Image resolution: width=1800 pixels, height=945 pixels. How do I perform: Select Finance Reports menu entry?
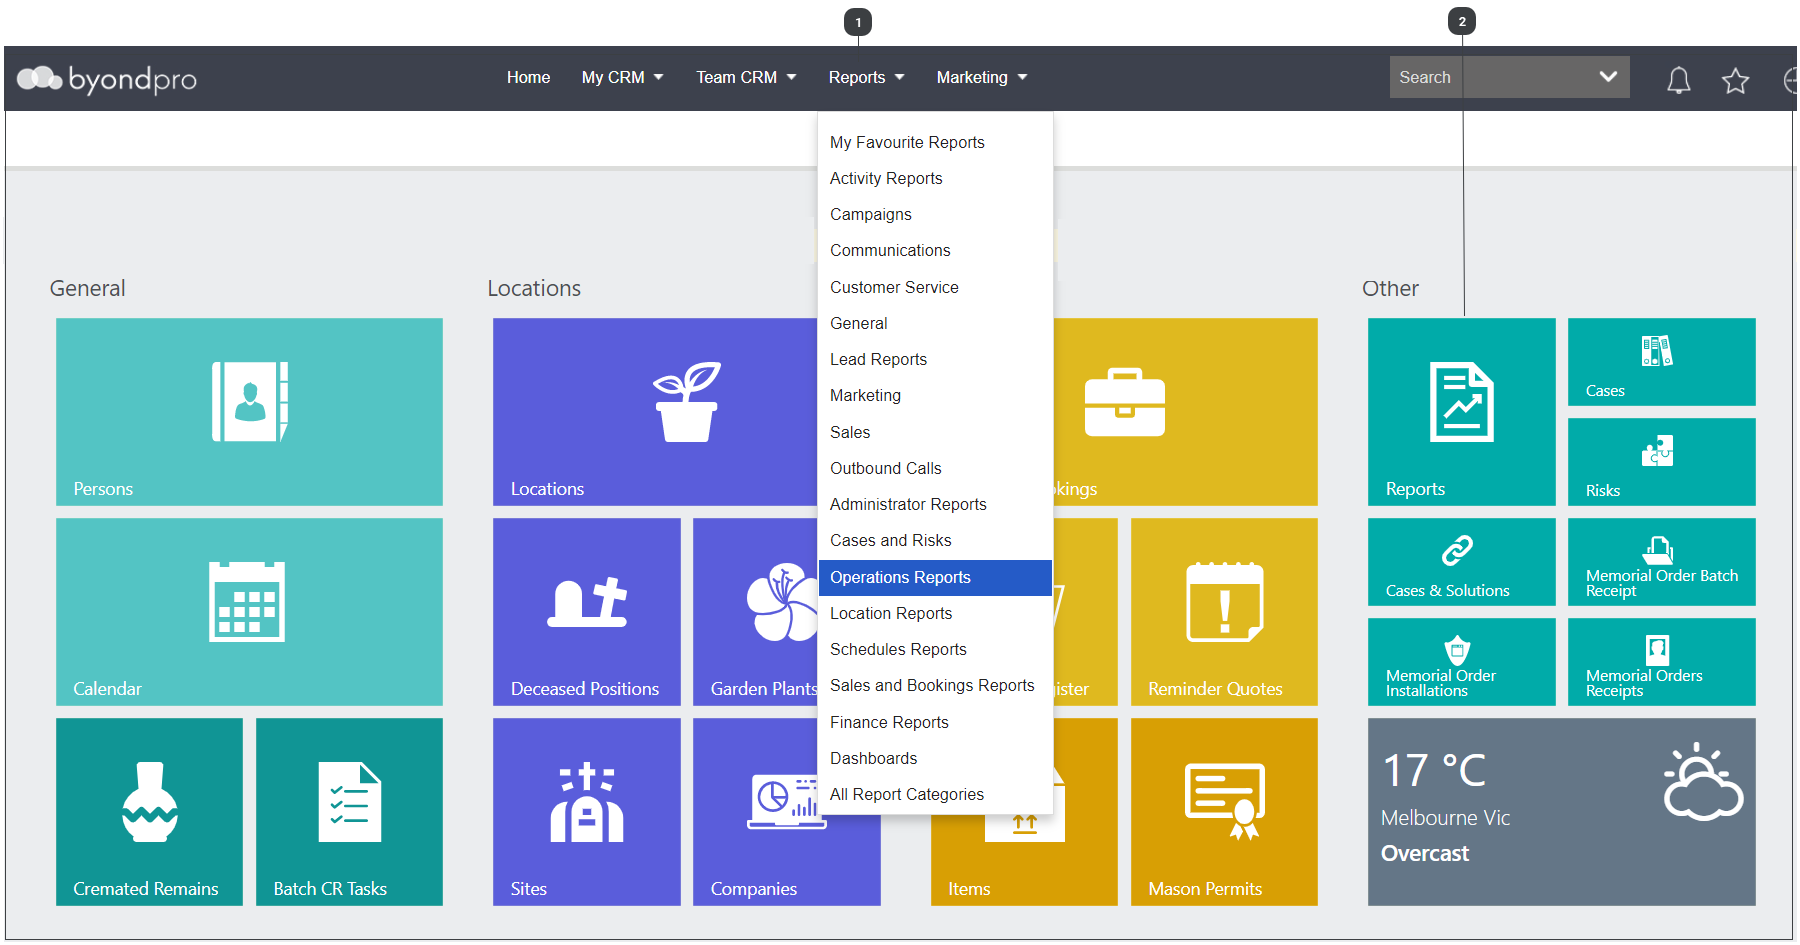click(x=935, y=722)
